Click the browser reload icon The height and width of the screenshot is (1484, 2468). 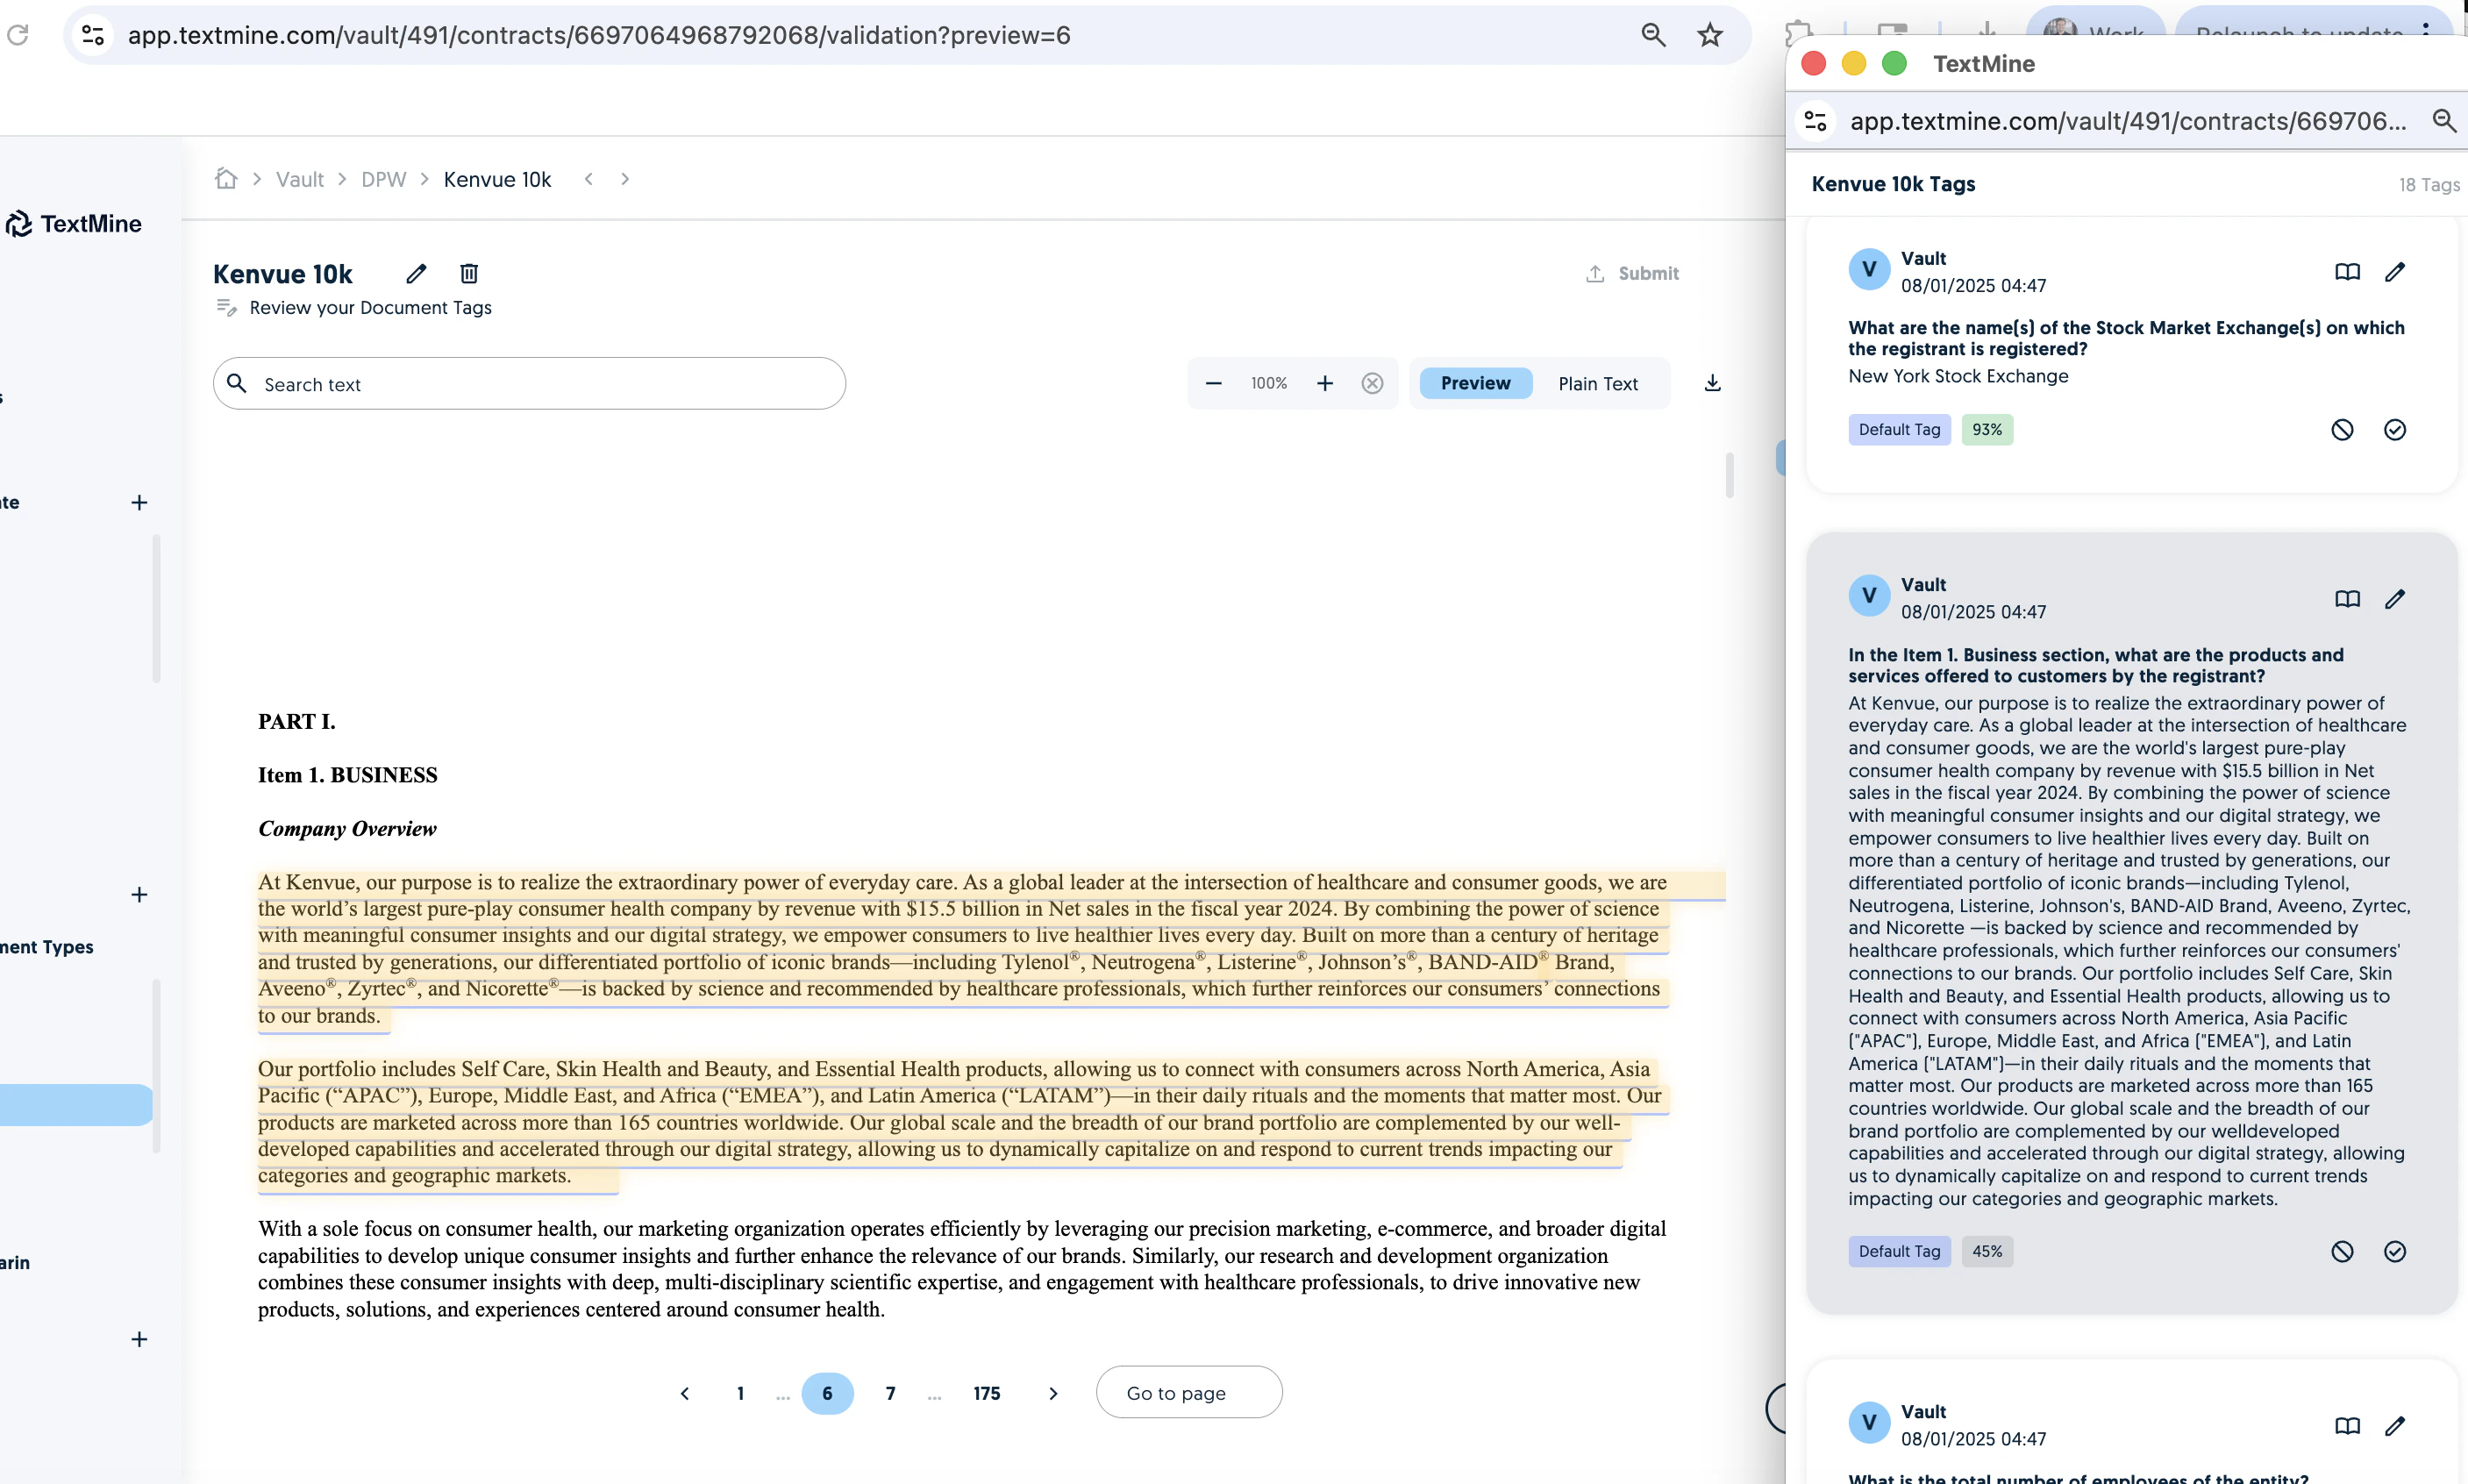point(17,35)
